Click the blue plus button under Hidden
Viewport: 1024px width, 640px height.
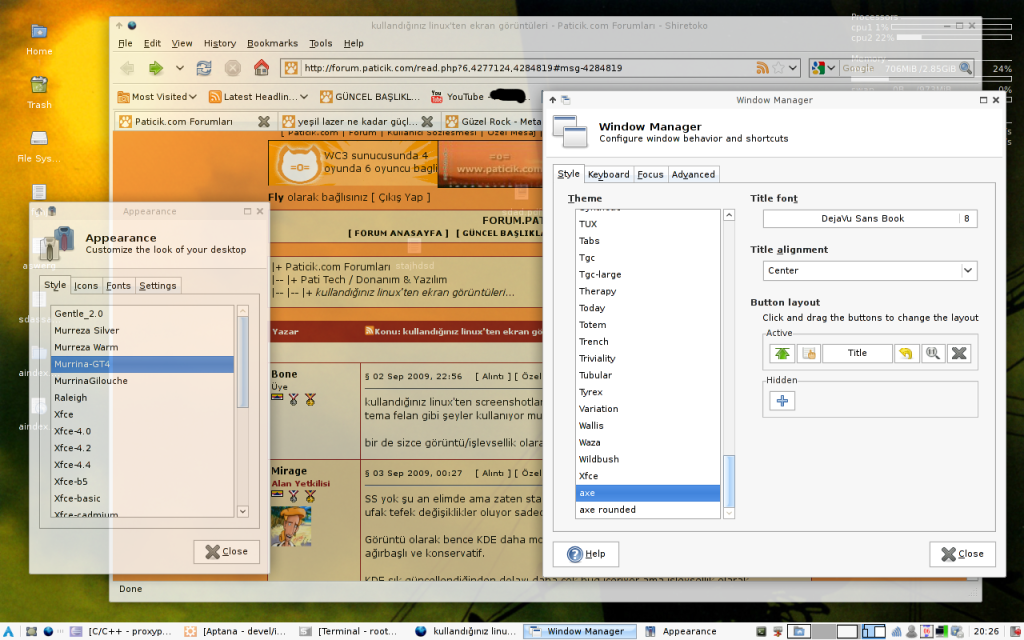(x=781, y=400)
